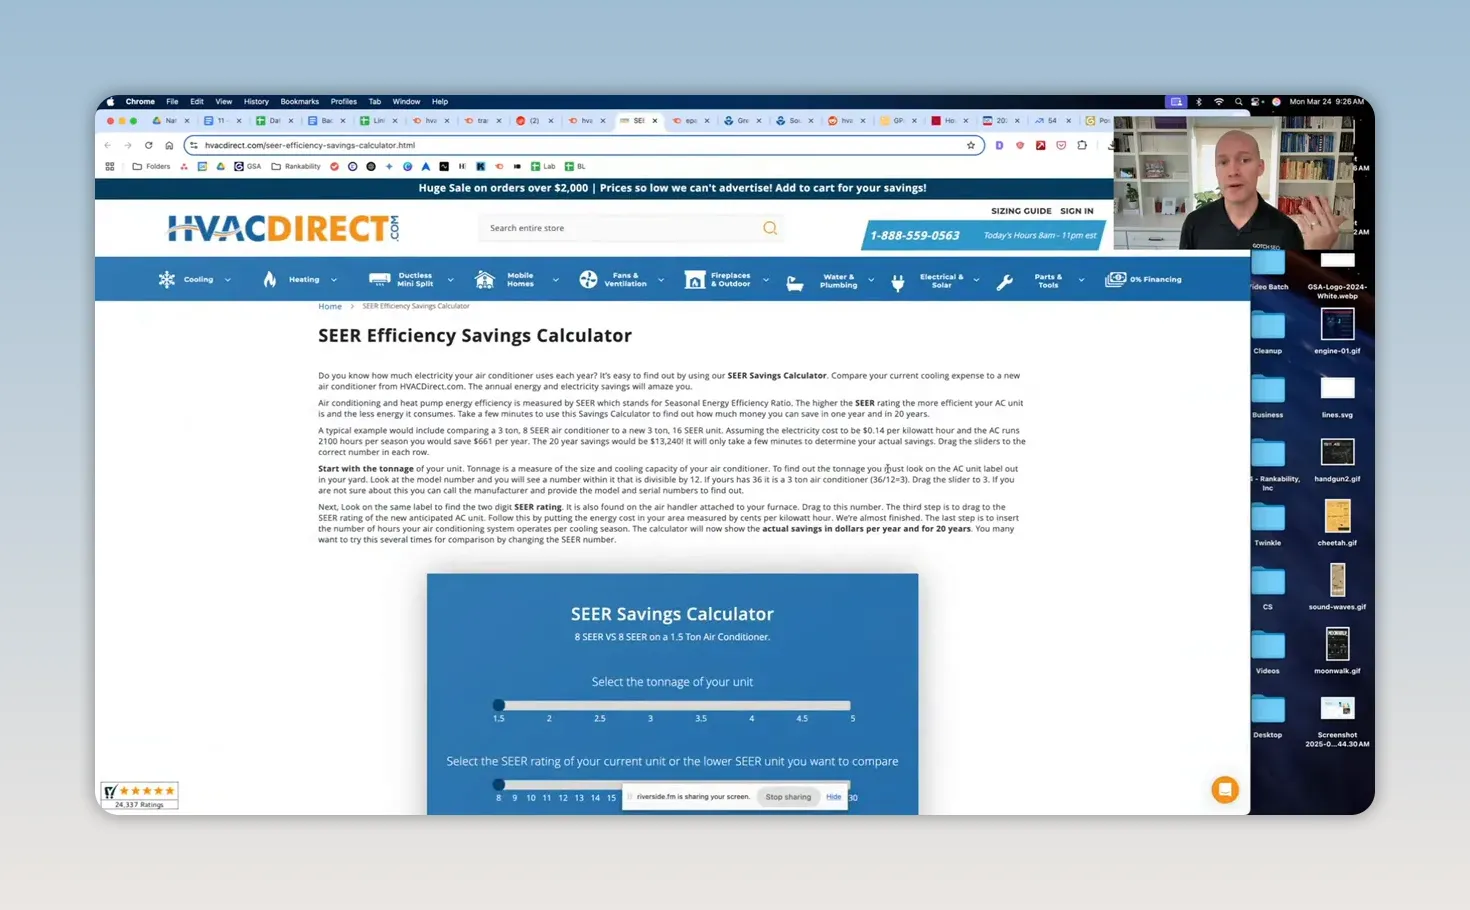Open the Videos folder on the desktop
Viewport: 1470px width, 910px height.
coord(1268,653)
